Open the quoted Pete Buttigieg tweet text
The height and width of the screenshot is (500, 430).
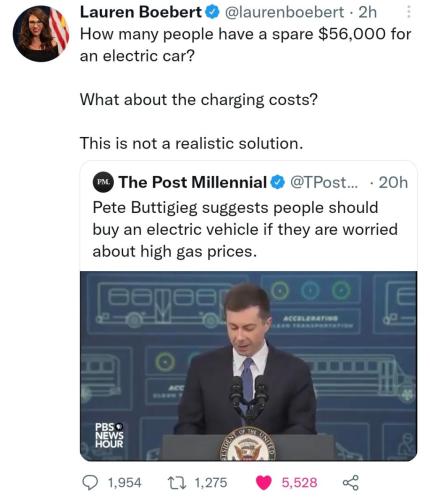tap(245, 229)
